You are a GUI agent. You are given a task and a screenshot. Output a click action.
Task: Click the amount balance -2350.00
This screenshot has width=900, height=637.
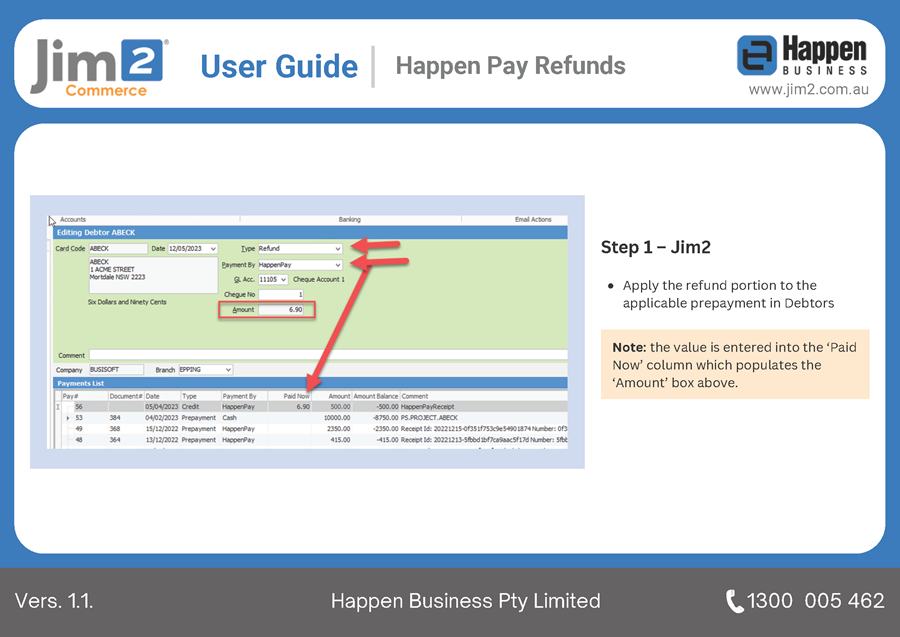click(x=386, y=429)
